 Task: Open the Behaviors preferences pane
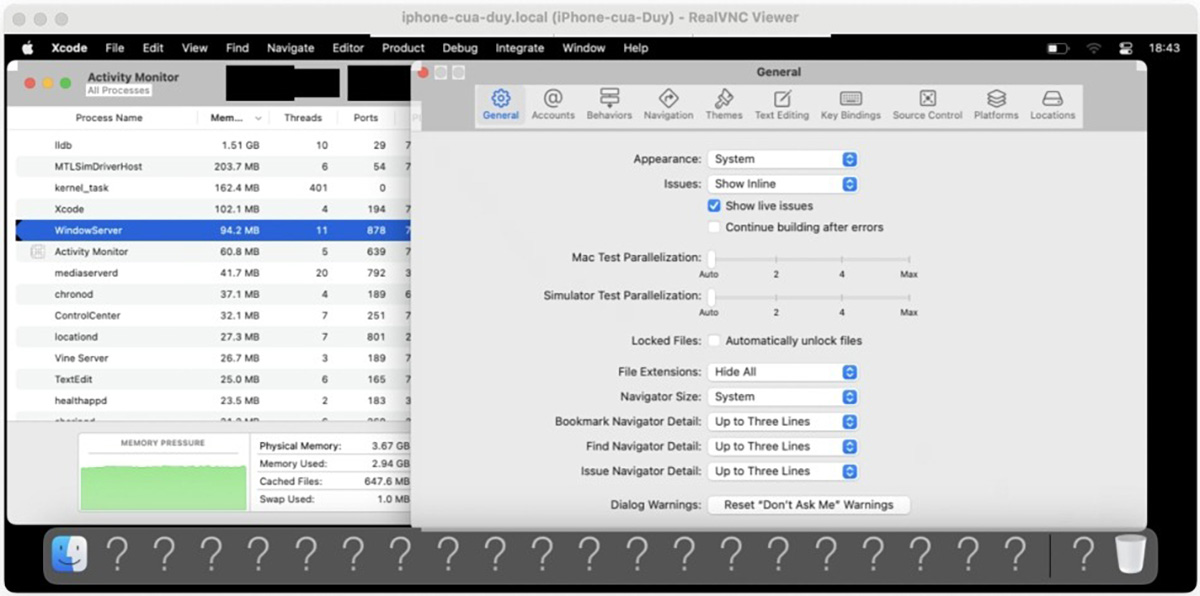click(609, 105)
